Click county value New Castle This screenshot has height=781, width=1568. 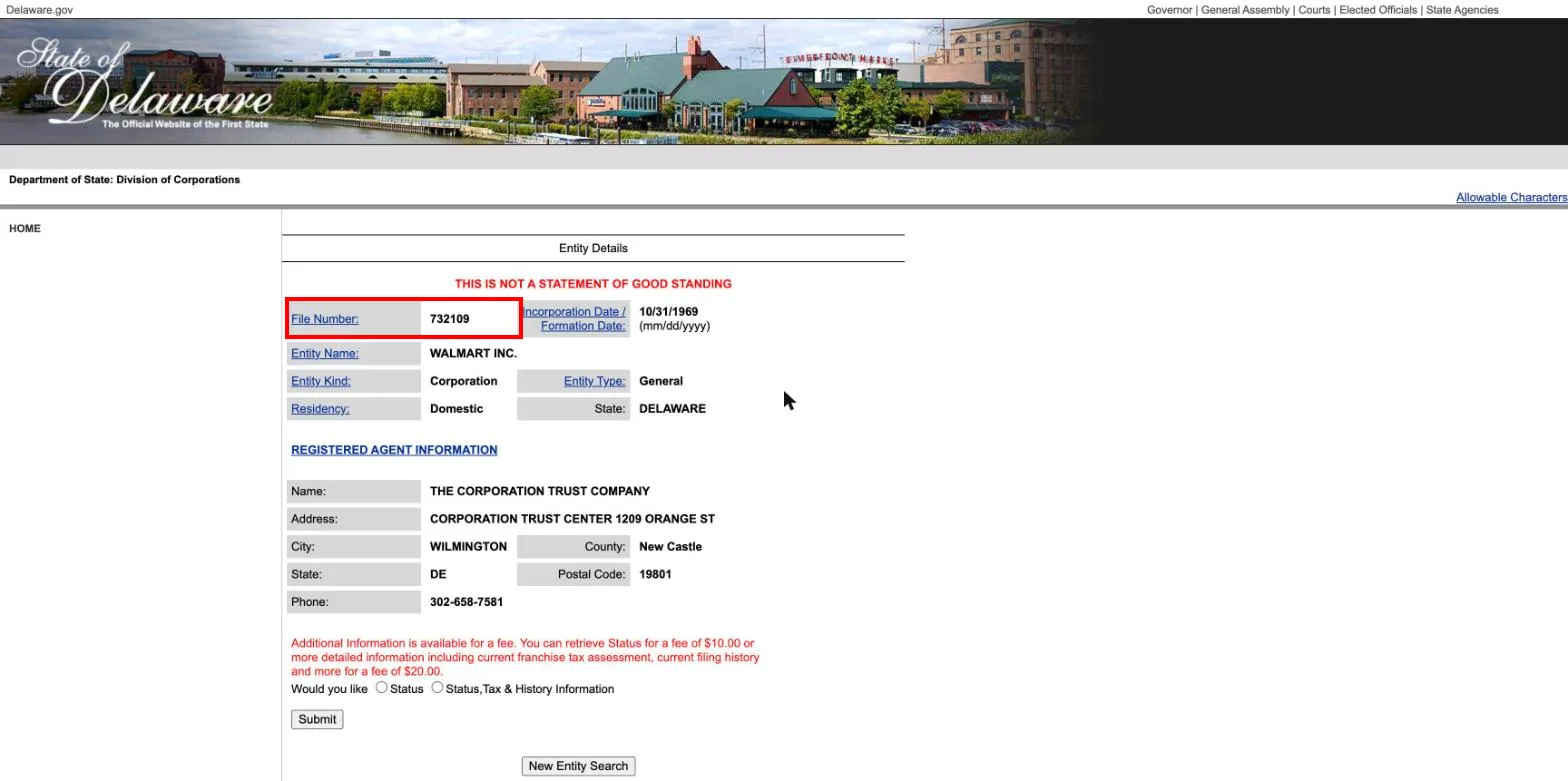[x=671, y=547]
